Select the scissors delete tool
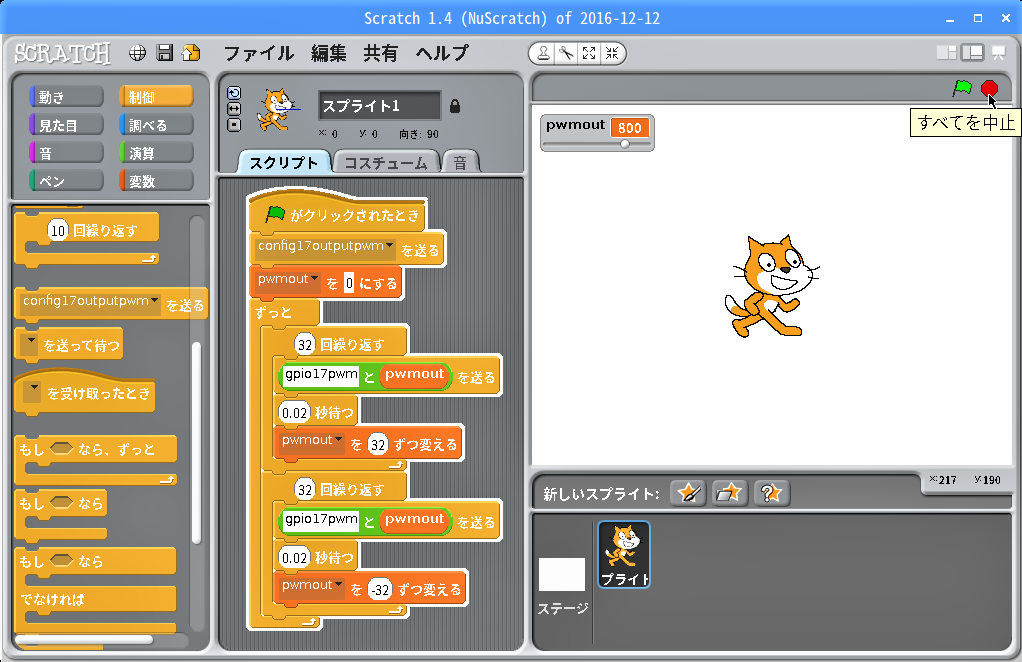 pyautogui.click(x=566, y=53)
